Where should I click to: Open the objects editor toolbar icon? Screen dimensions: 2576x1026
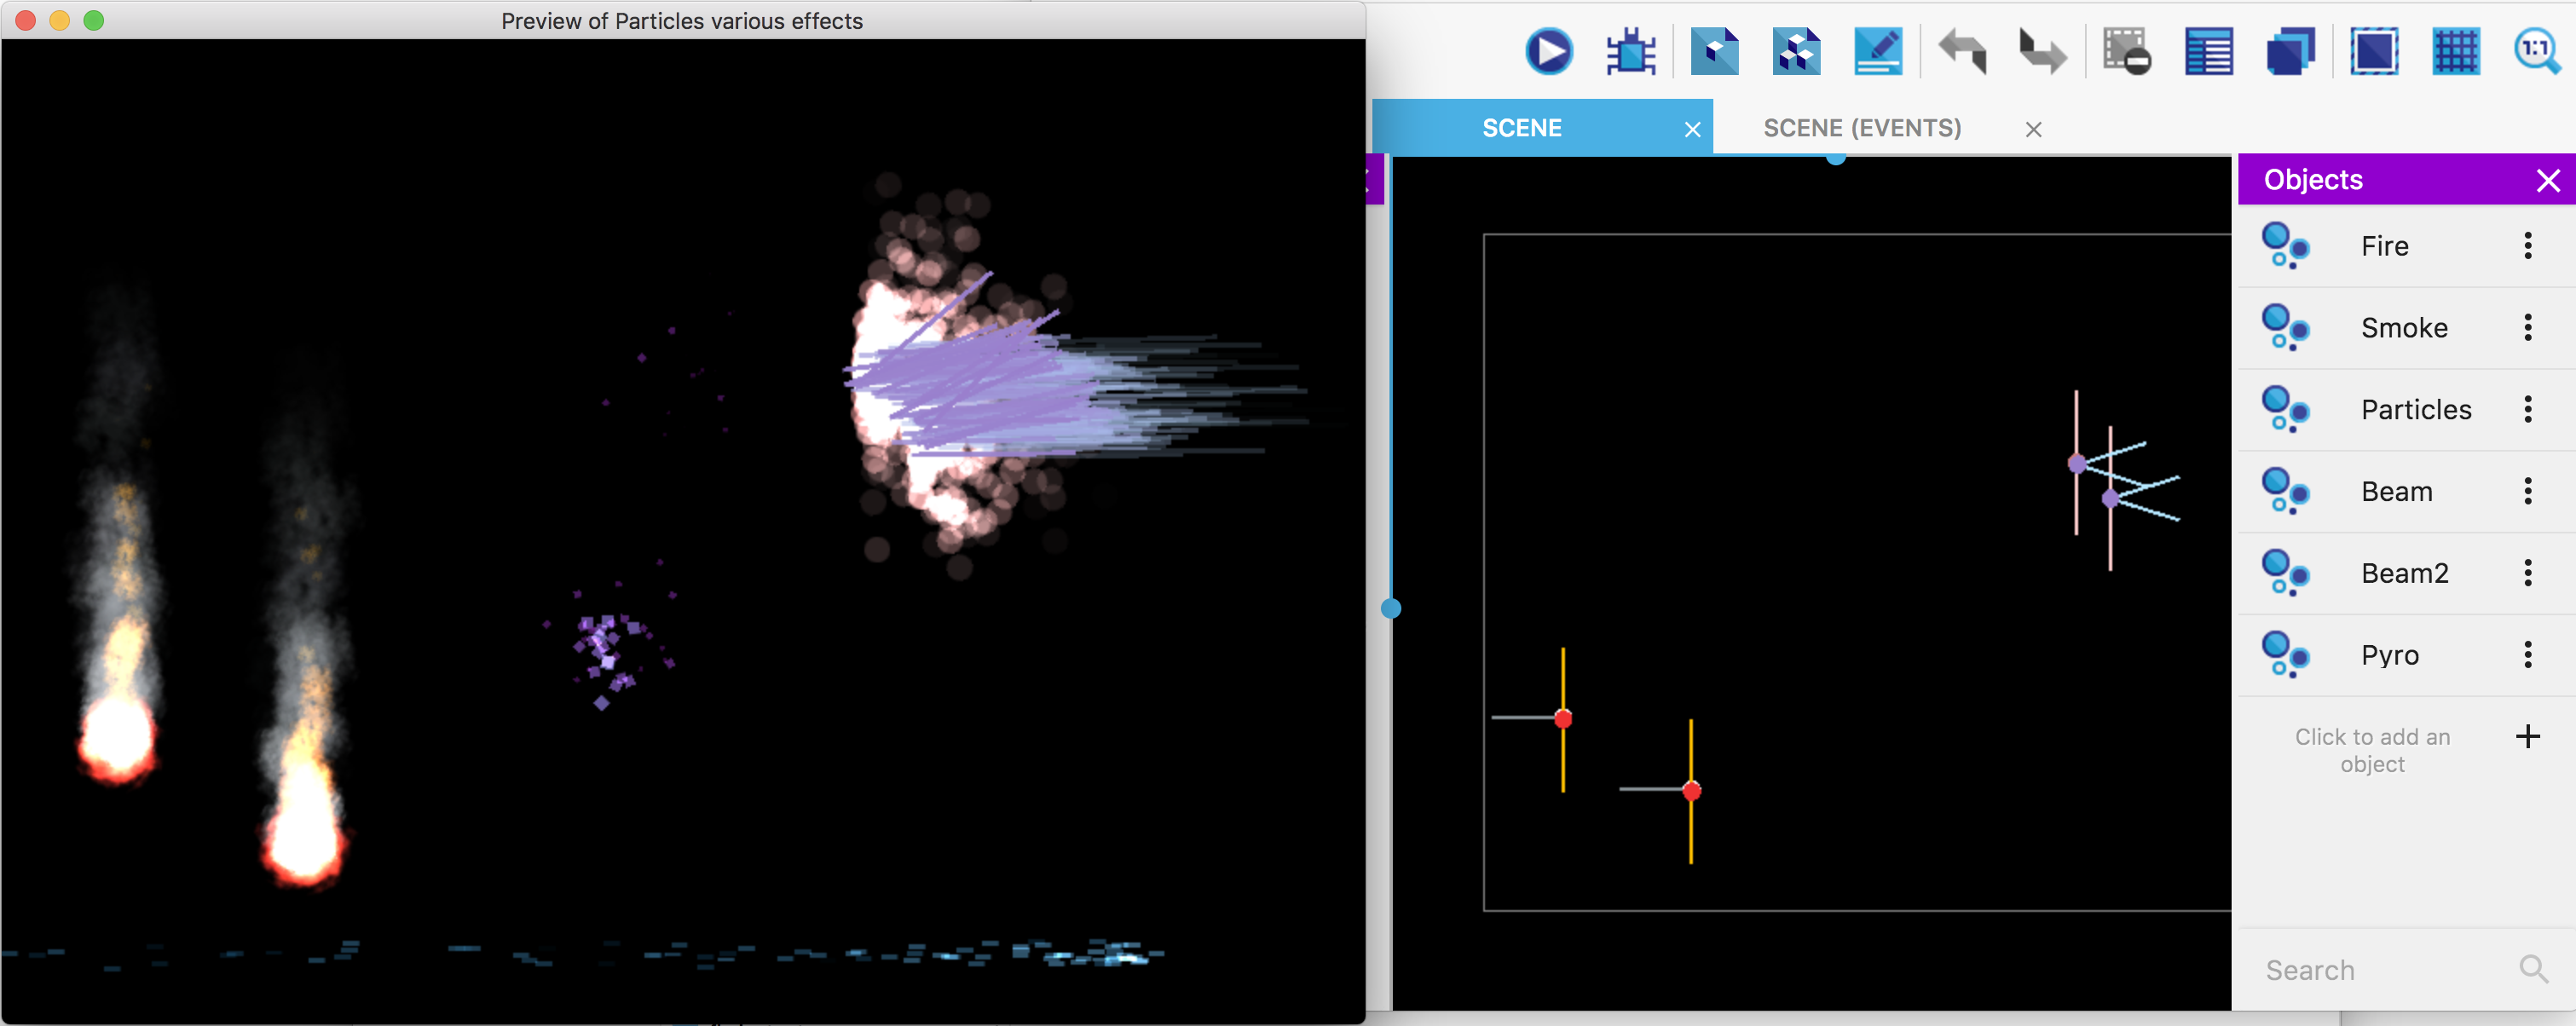[1714, 51]
